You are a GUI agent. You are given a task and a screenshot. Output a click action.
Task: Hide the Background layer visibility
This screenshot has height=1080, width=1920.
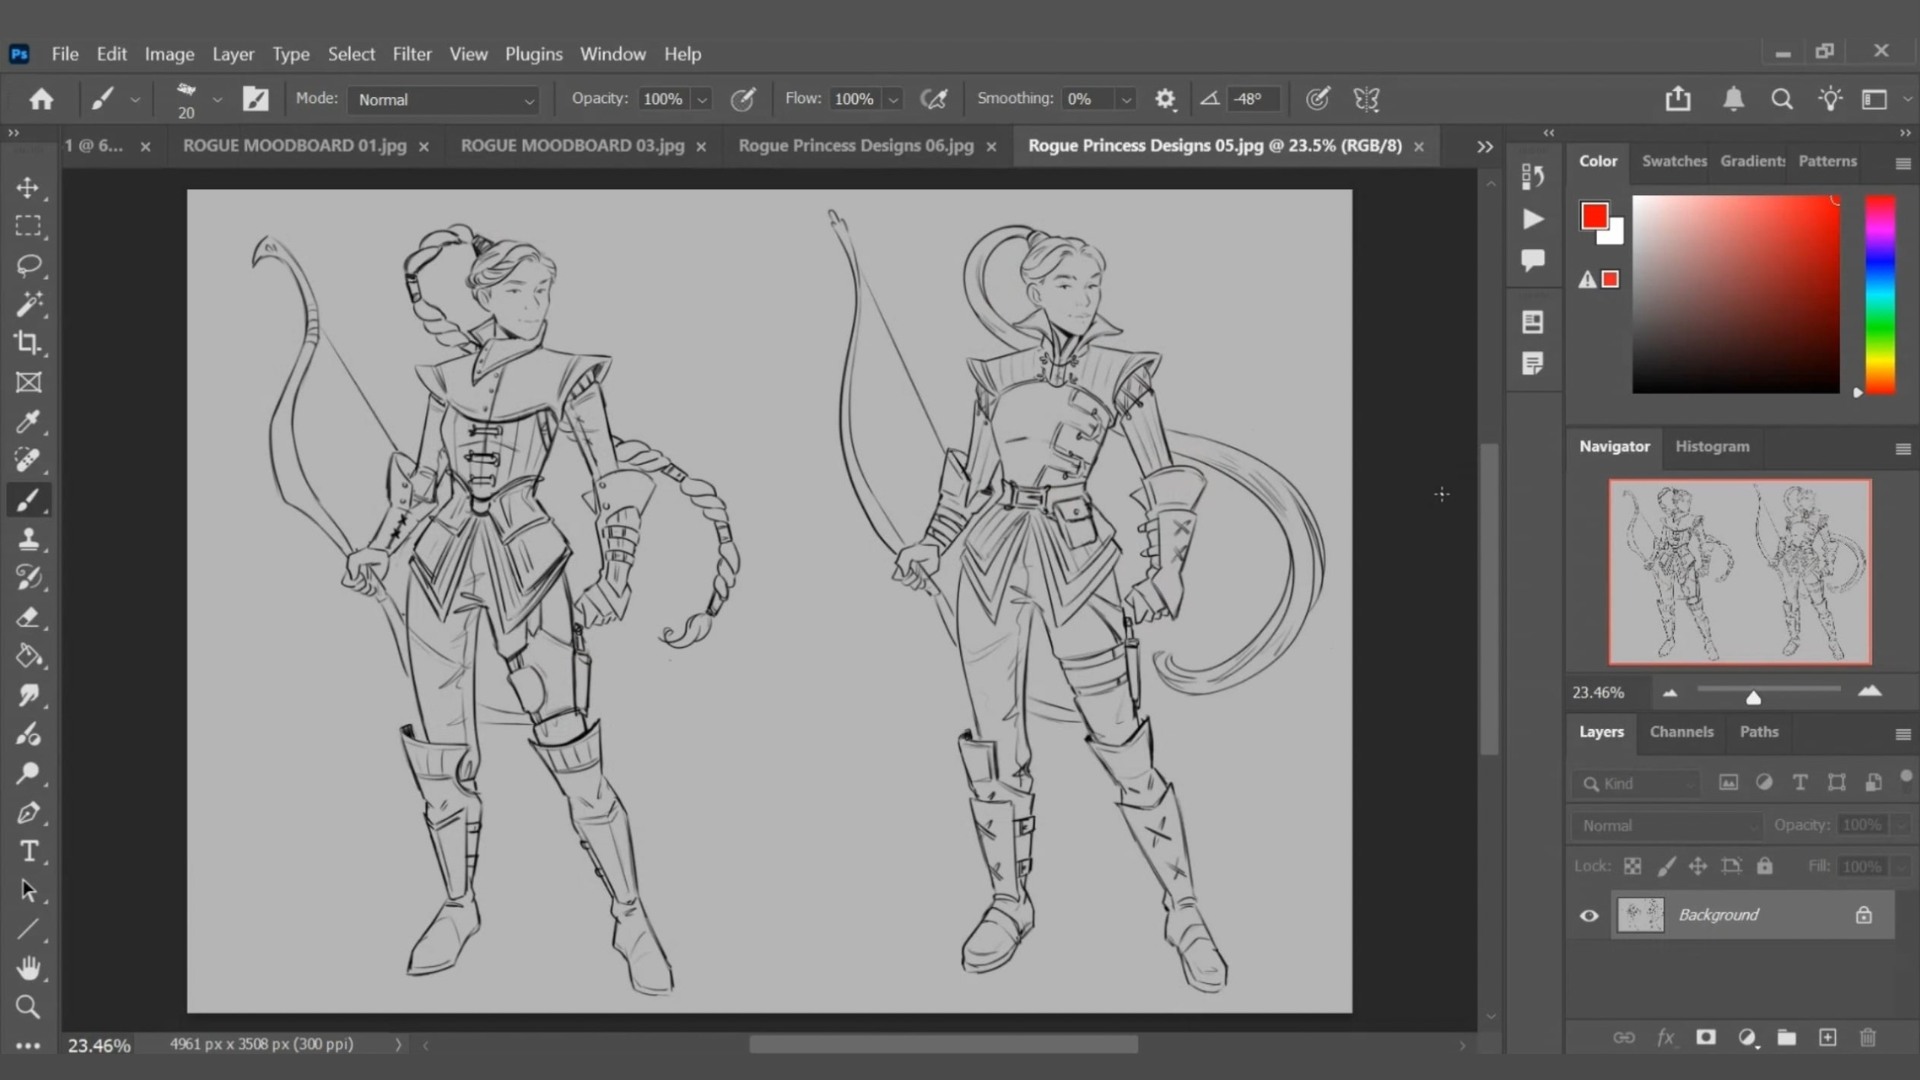tap(1589, 915)
